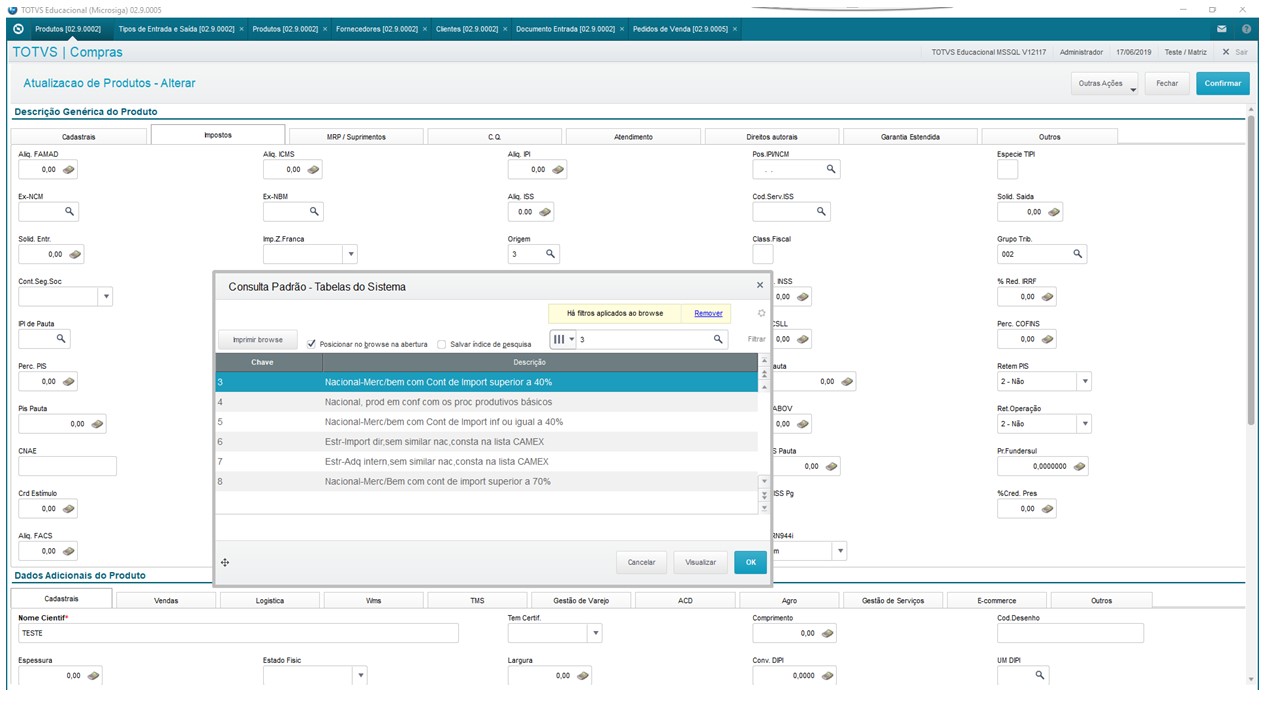Open Ret.Operação dropdown
Image resolution: width=1280 pixels, height=720 pixels.
click(x=1085, y=424)
